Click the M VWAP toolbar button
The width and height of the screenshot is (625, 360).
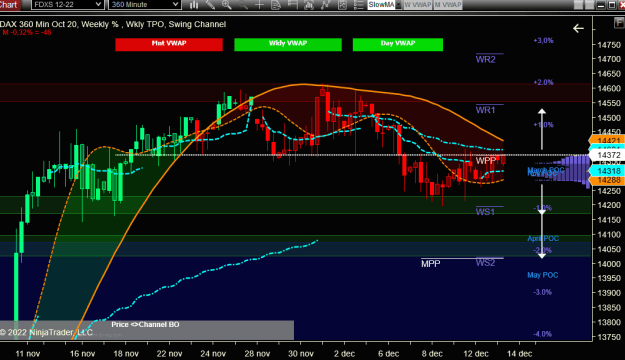coord(448,5)
